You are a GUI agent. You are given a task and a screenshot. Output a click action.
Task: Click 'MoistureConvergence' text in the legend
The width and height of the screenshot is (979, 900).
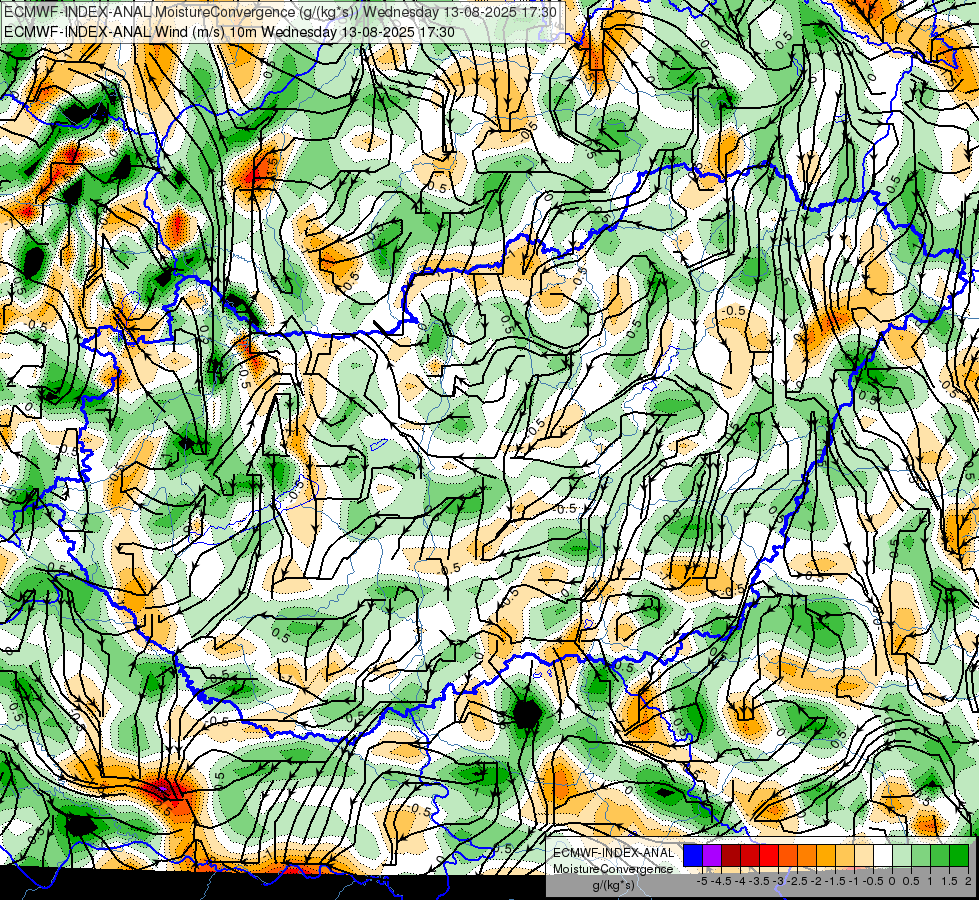coord(613,869)
